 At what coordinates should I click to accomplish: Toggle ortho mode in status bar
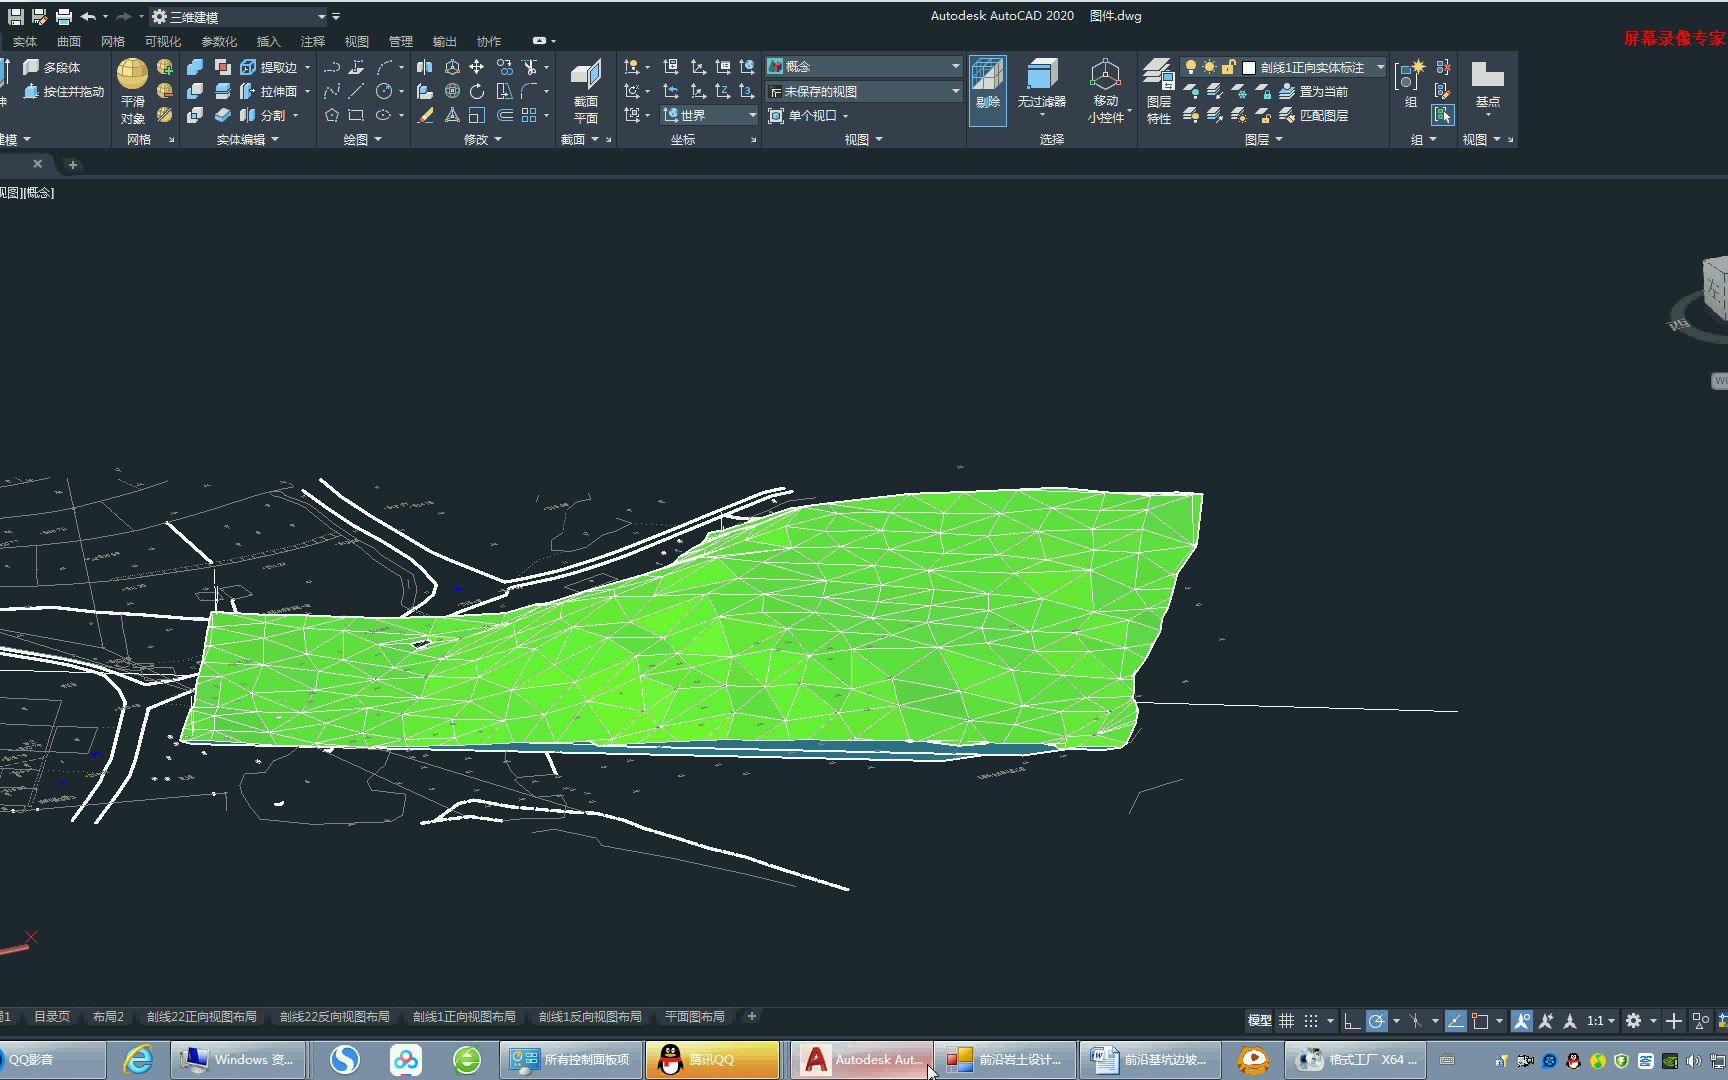click(x=1351, y=1021)
